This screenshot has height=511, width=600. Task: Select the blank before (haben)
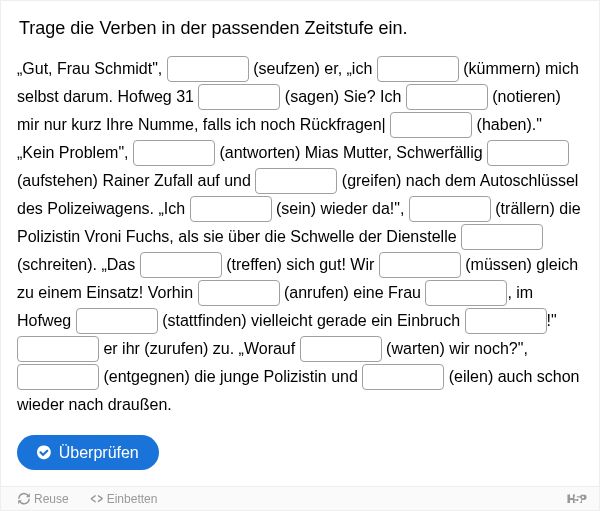[x=431, y=125]
